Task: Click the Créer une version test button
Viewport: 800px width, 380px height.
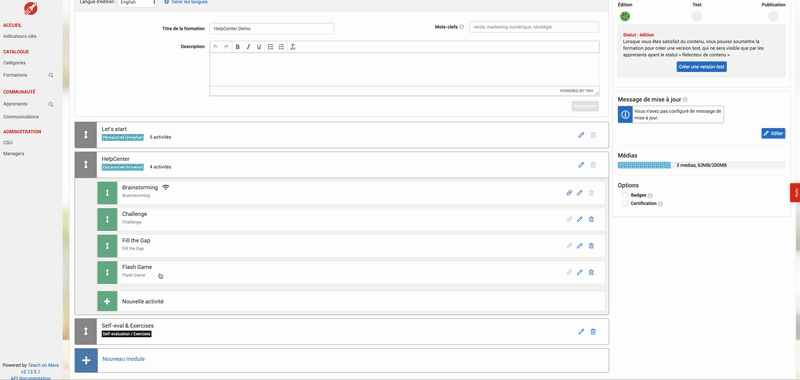Action: (x=702, y=67)
